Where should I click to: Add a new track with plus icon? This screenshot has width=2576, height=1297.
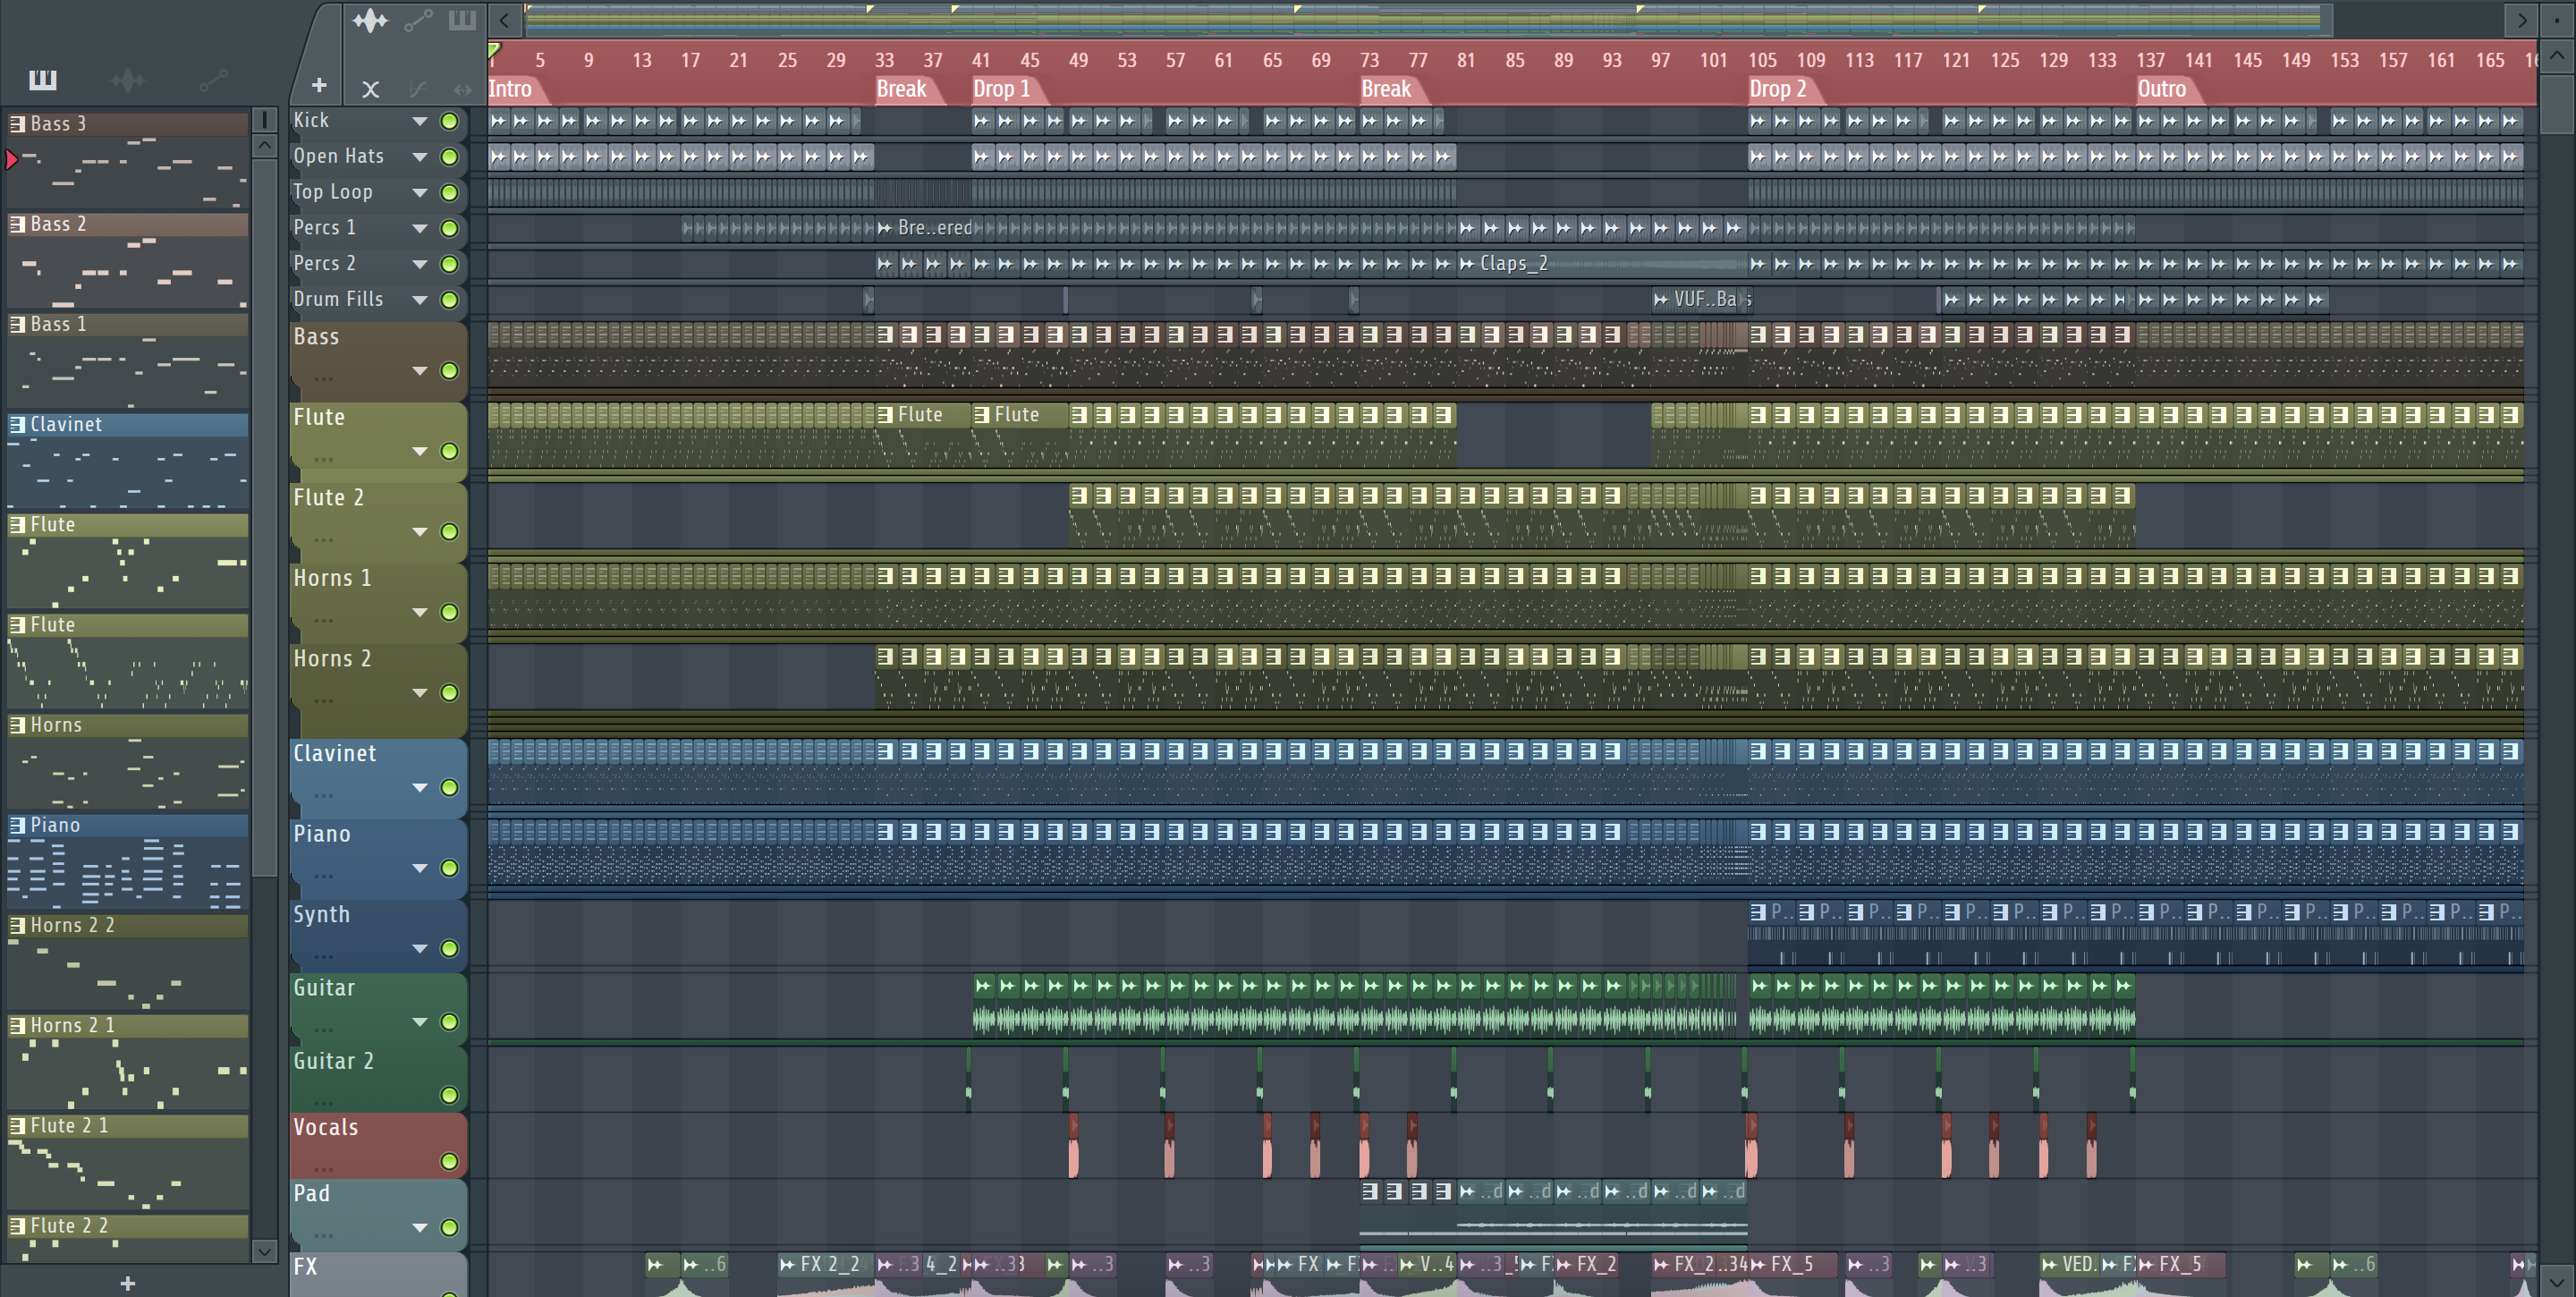pyautogui.click(x=319, y=86)
